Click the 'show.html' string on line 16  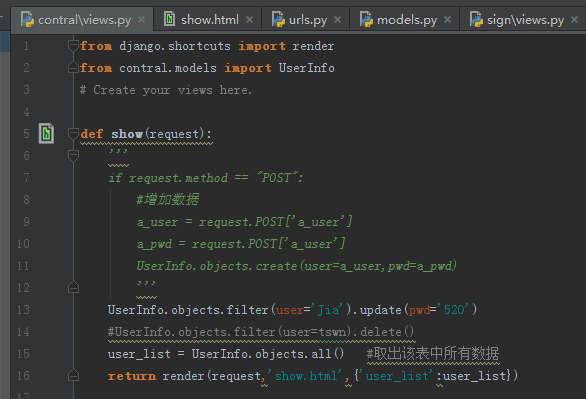tap(306, 376)
